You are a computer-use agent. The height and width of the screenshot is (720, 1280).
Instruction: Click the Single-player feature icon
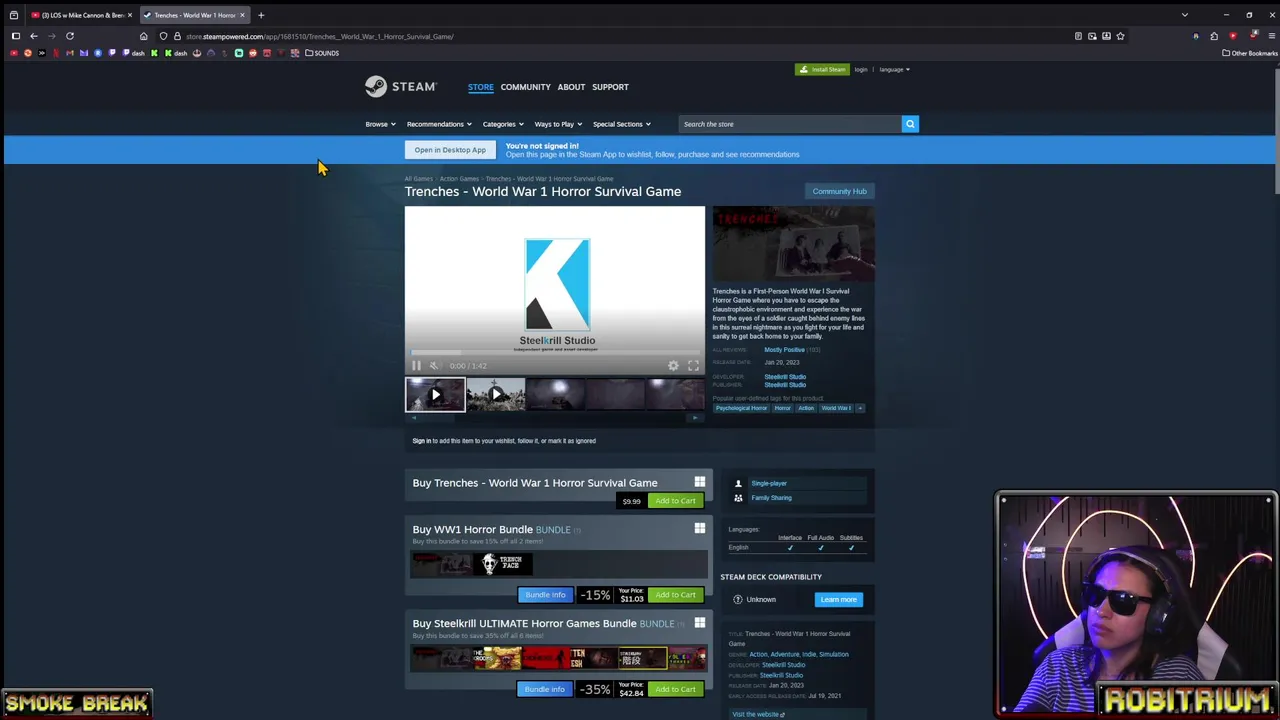pos(738,484)
